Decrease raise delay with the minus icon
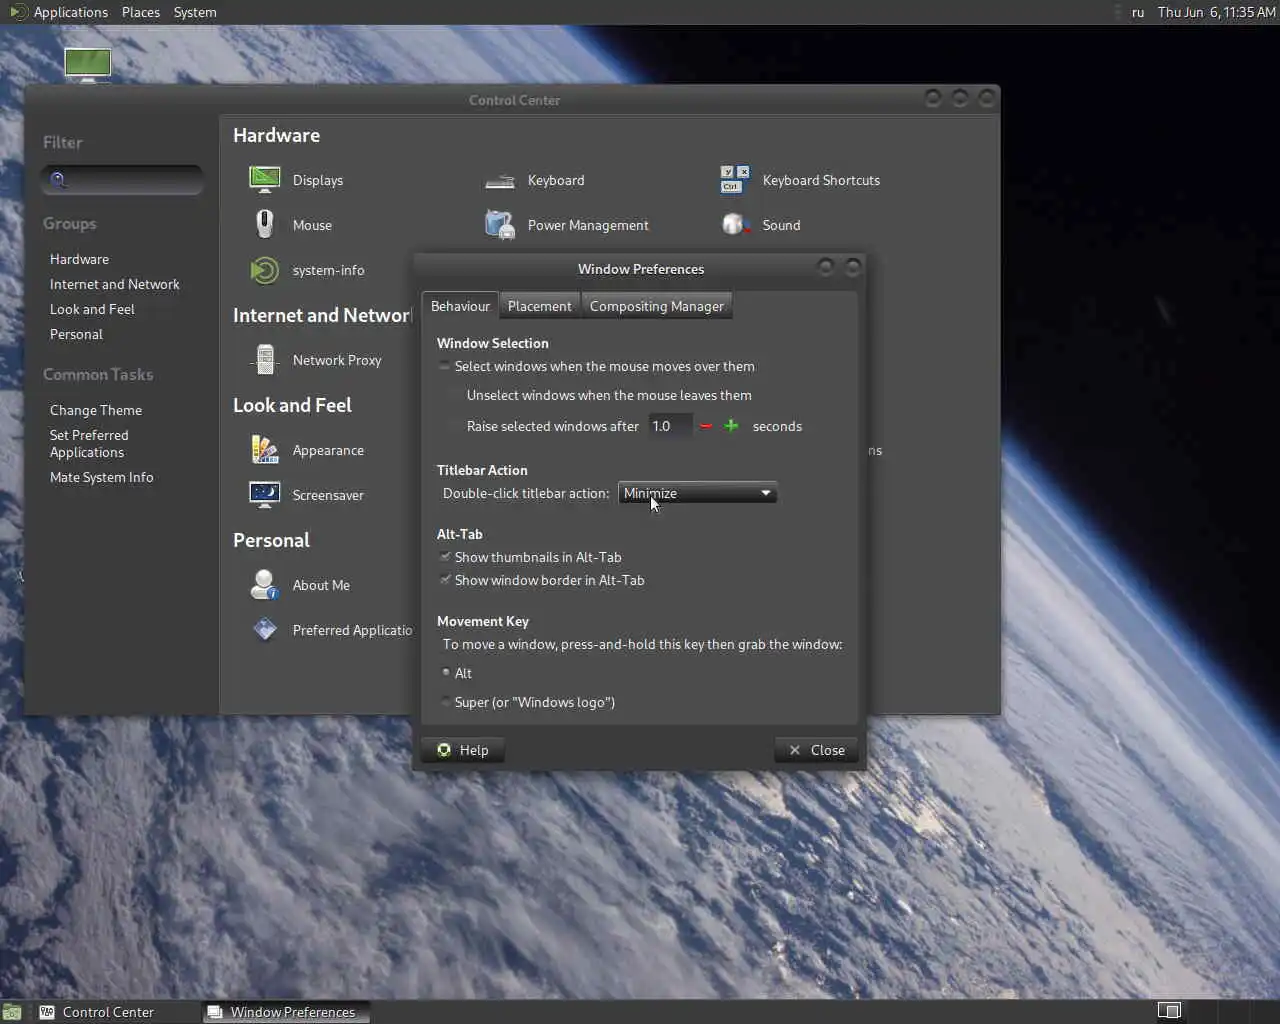Viewport: 1280px width, 1024px height. 706,426
